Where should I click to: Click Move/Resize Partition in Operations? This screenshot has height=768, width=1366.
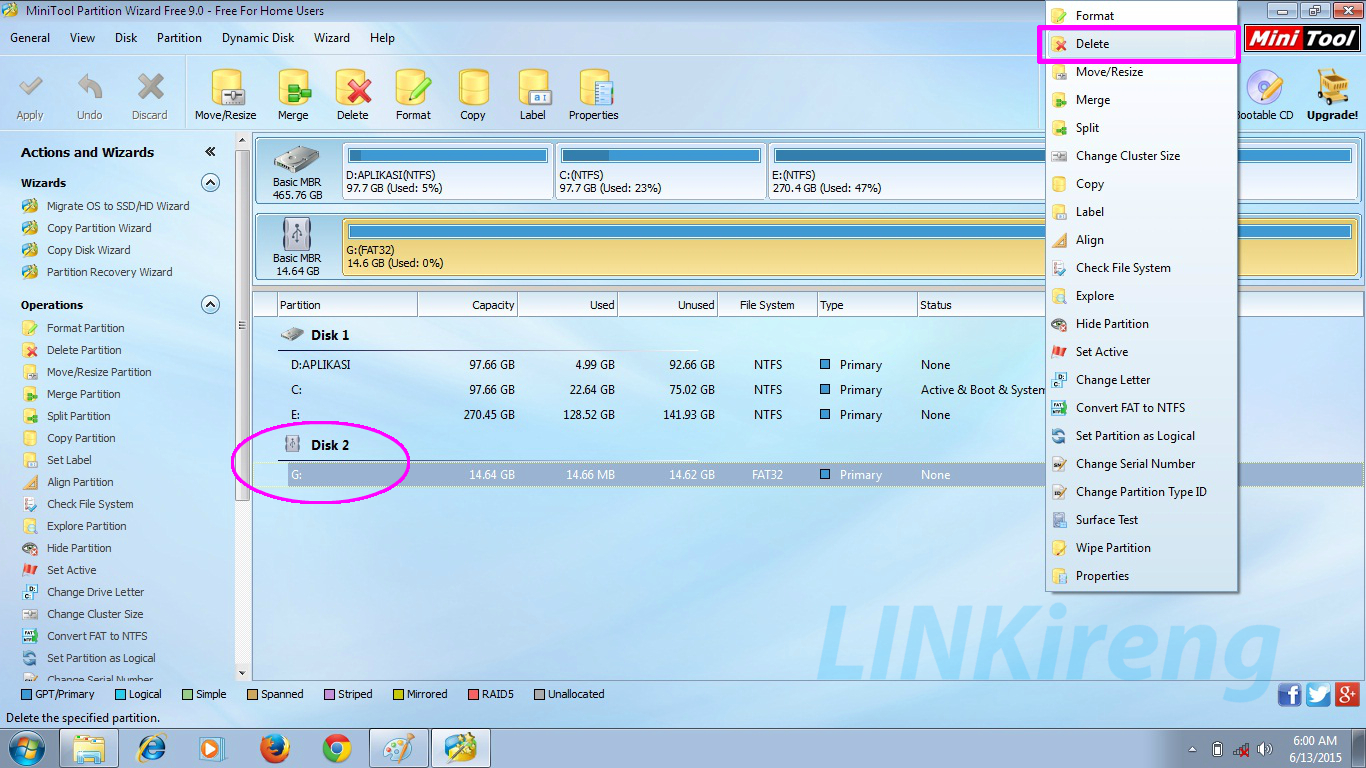click(99, 372)
